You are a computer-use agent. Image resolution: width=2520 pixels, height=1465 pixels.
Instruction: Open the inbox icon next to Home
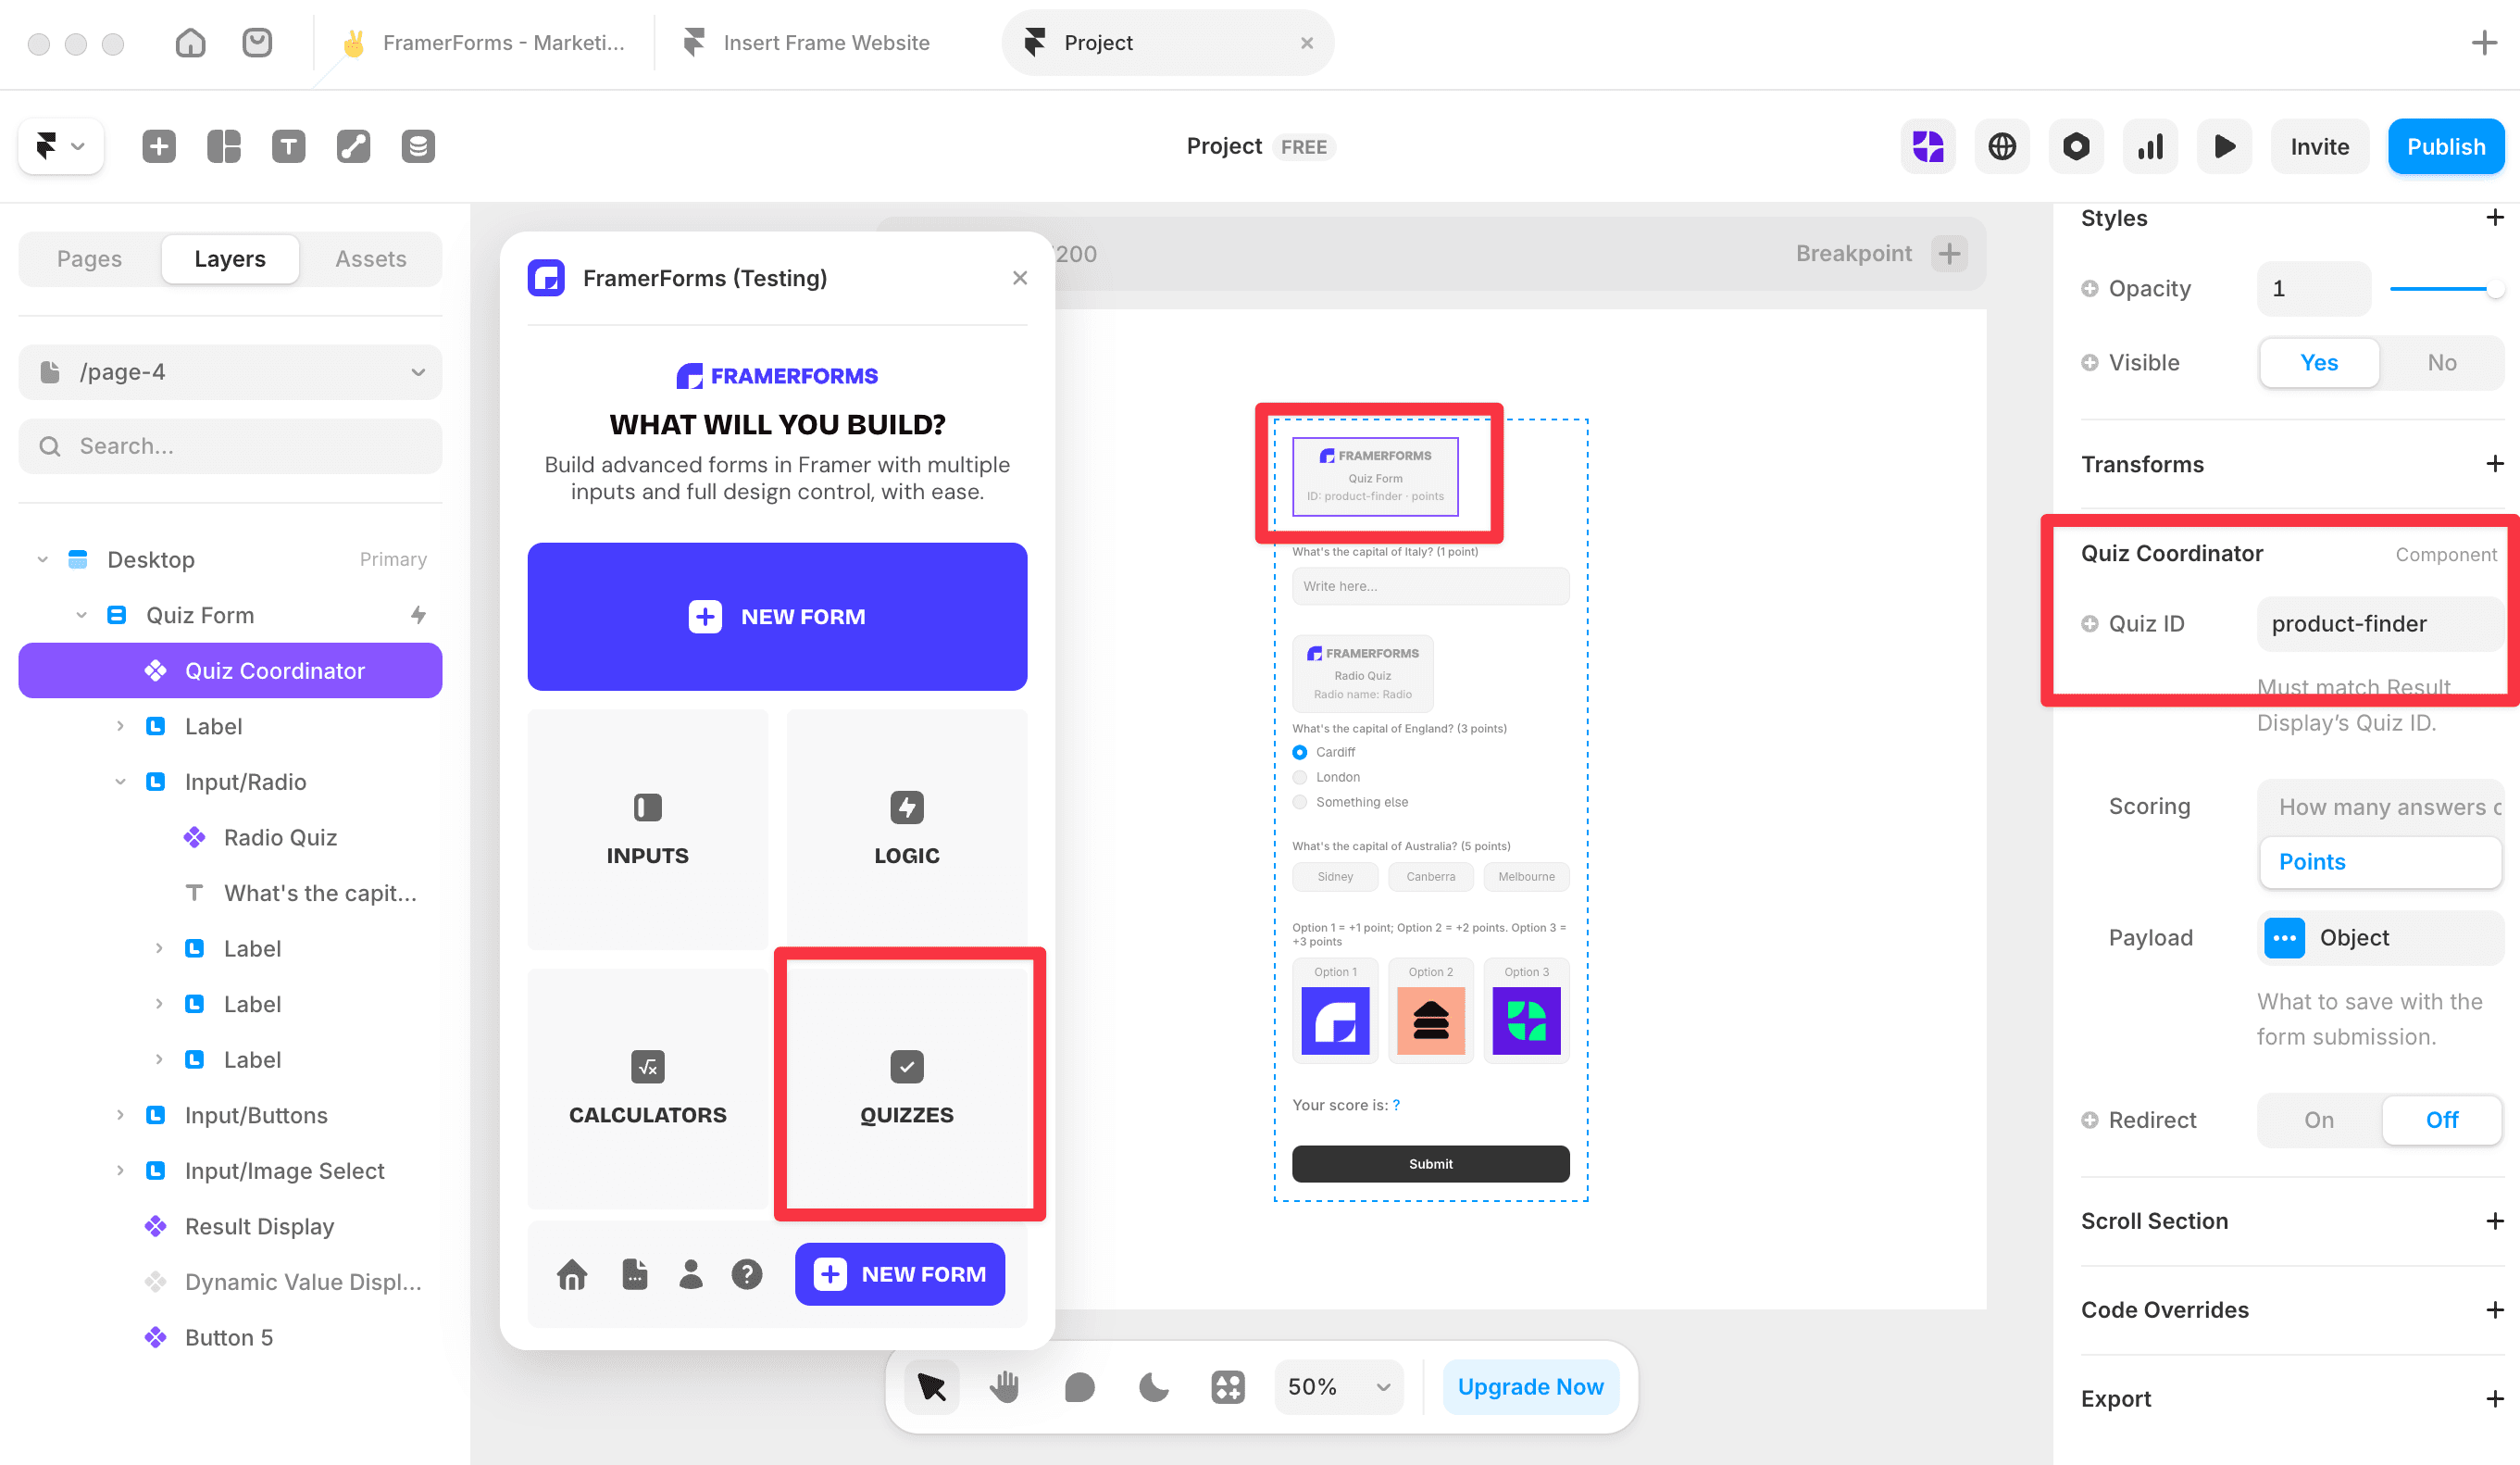(257, 42)
